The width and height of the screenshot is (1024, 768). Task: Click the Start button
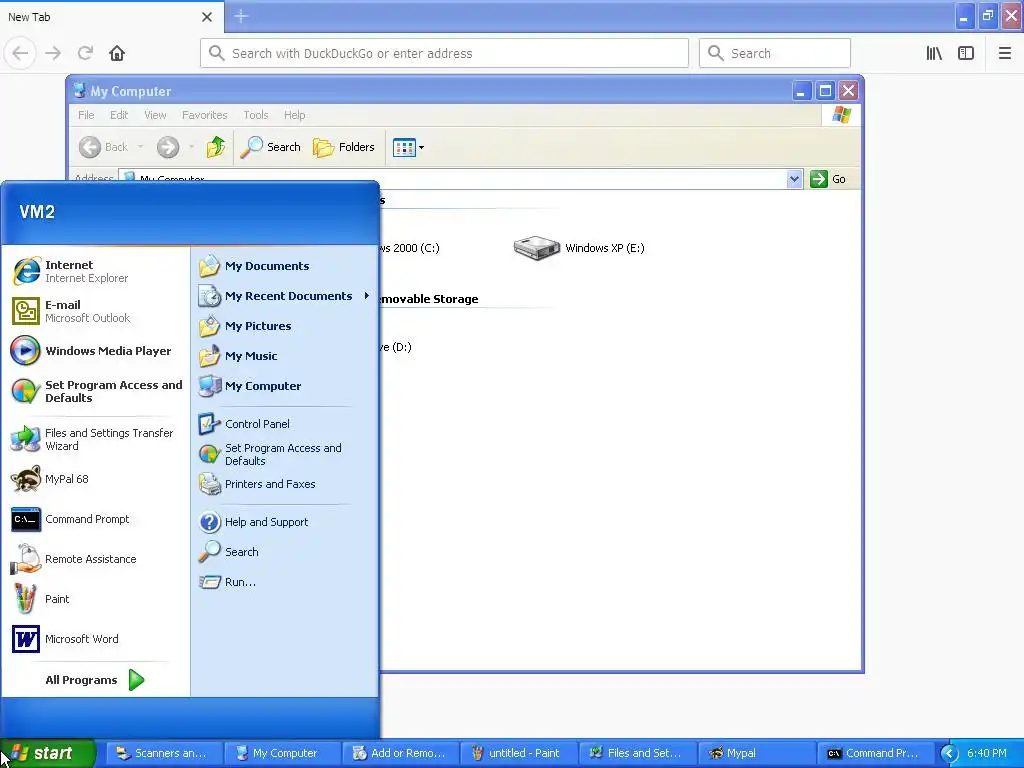pyautogui.click(x=47, y=753)
